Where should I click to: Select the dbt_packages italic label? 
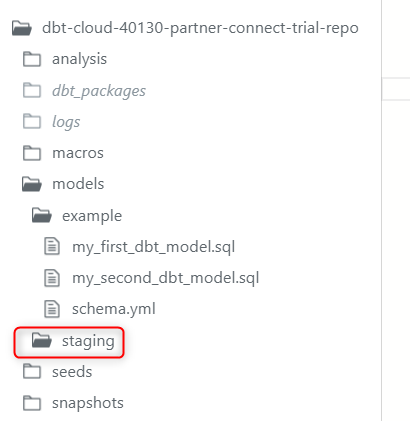99,91
